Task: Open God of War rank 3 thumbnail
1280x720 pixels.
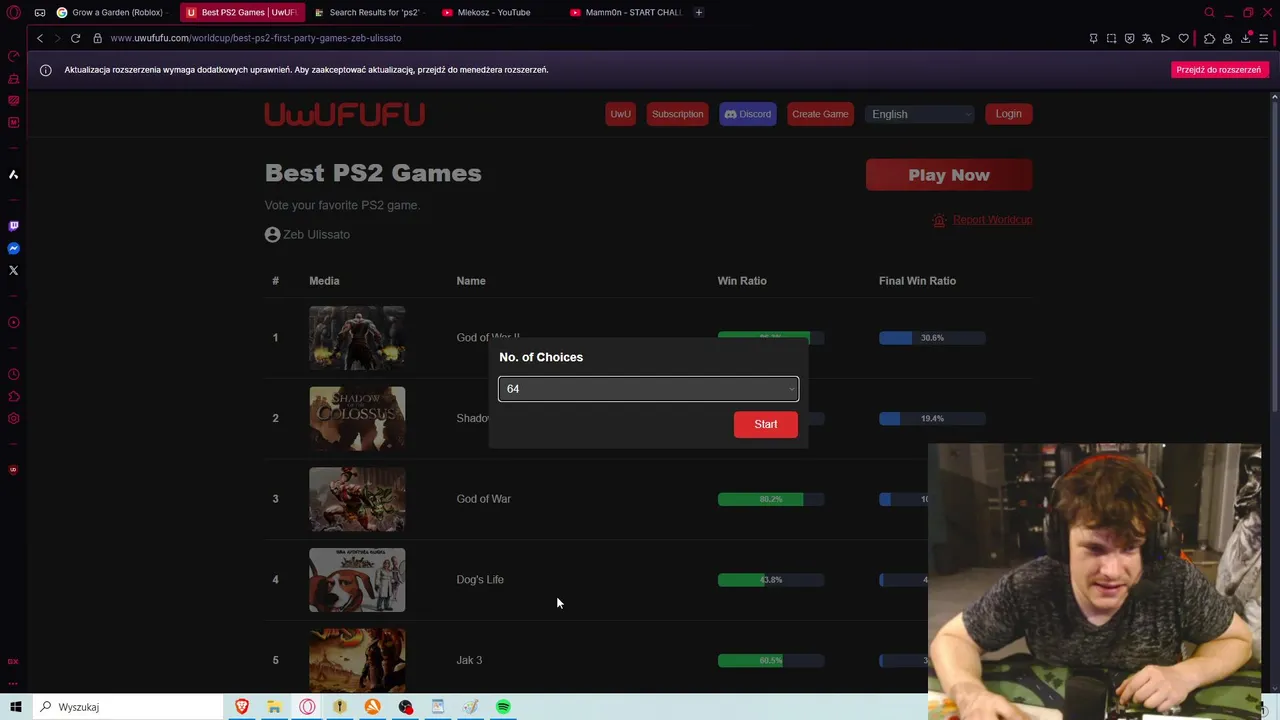Action: tap(357, 499)
